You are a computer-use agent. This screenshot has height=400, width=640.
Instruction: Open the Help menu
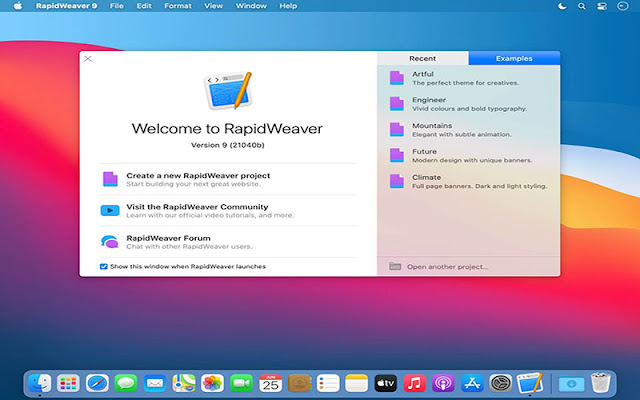coord(288,6)
